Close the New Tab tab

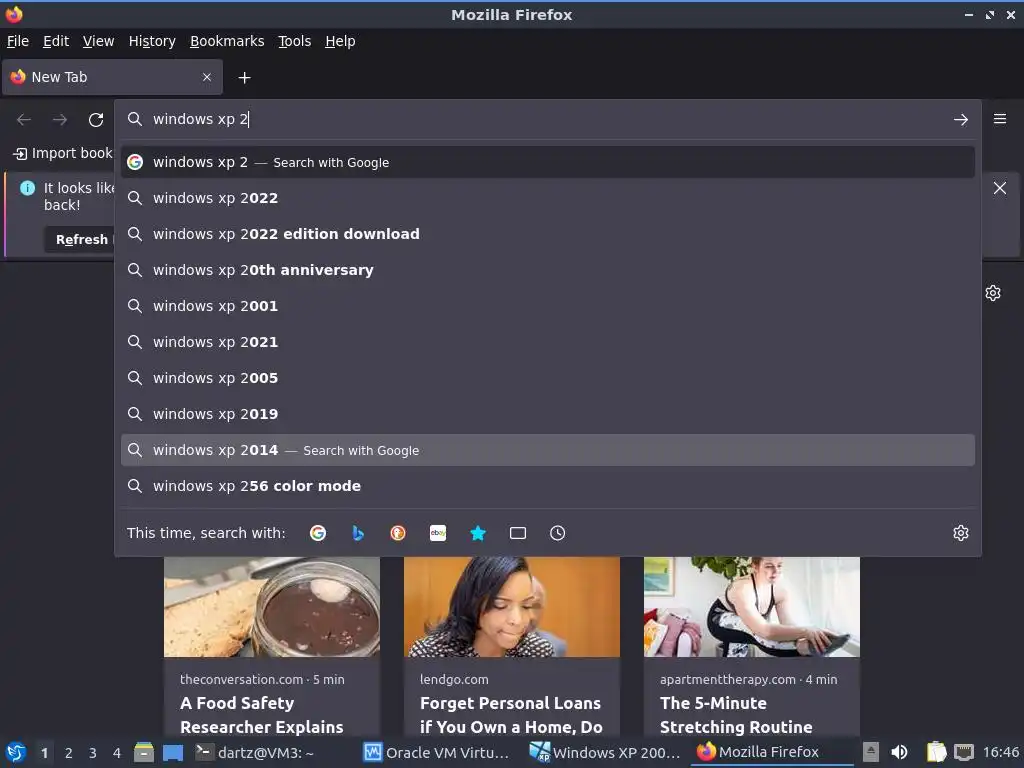207,77
